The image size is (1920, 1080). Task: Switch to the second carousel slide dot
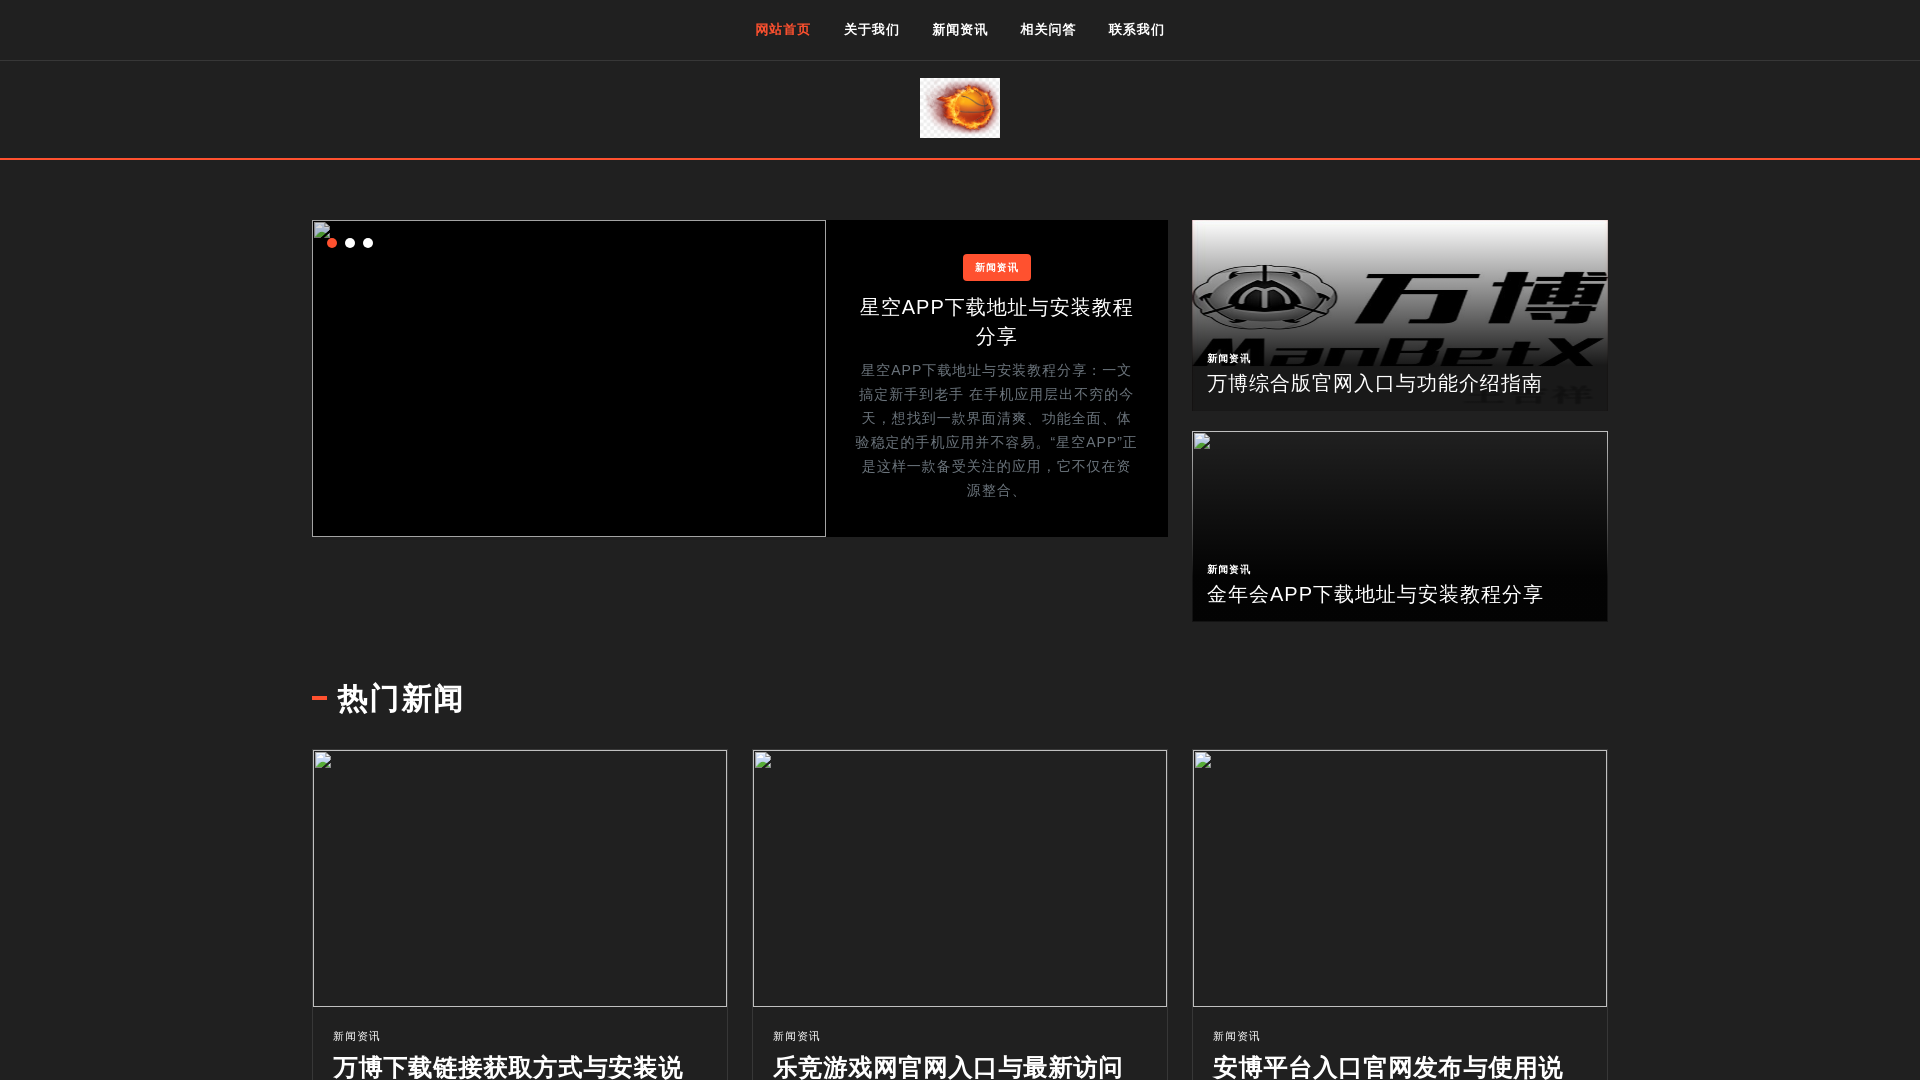(350, 243)
